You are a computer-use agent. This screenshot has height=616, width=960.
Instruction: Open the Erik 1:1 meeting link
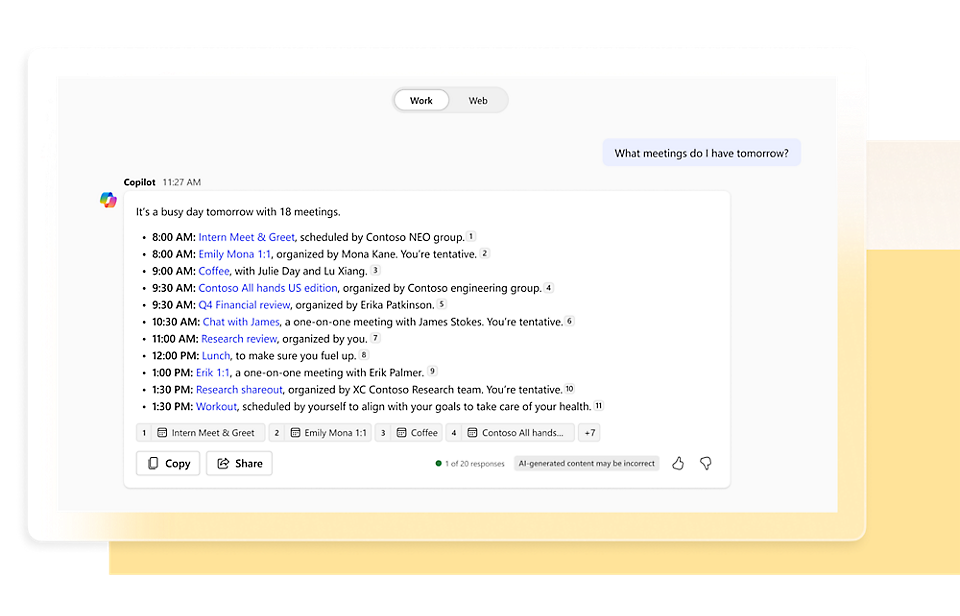[212, 373]
